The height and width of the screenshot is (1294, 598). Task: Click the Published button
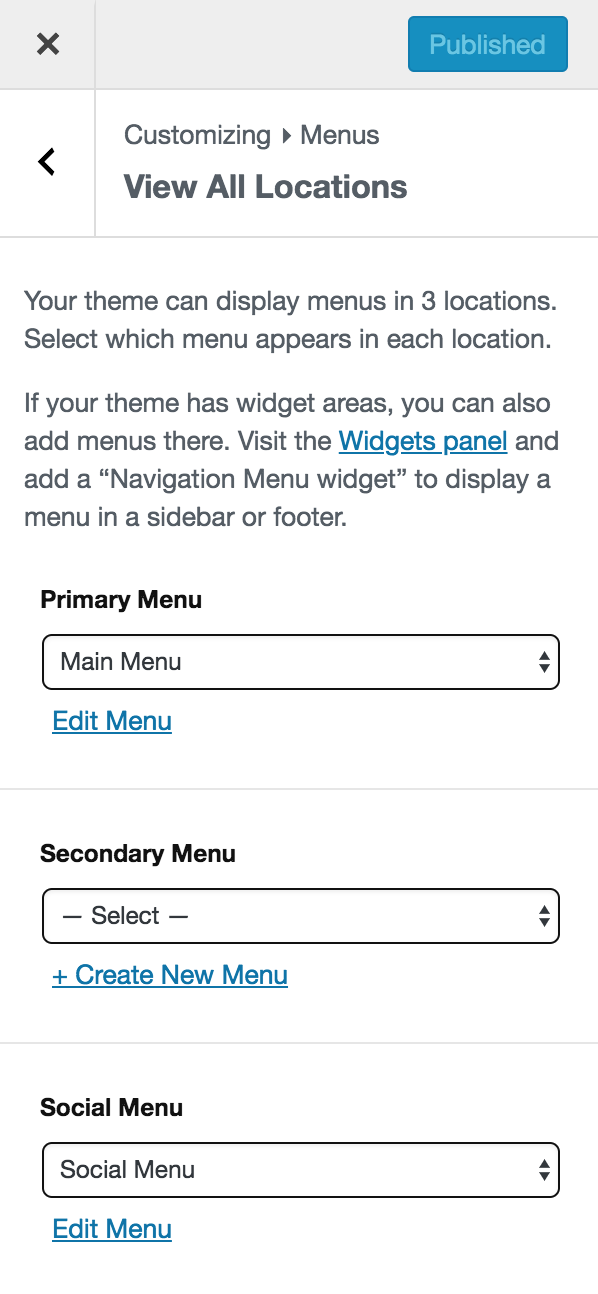[x=487, y=44]
